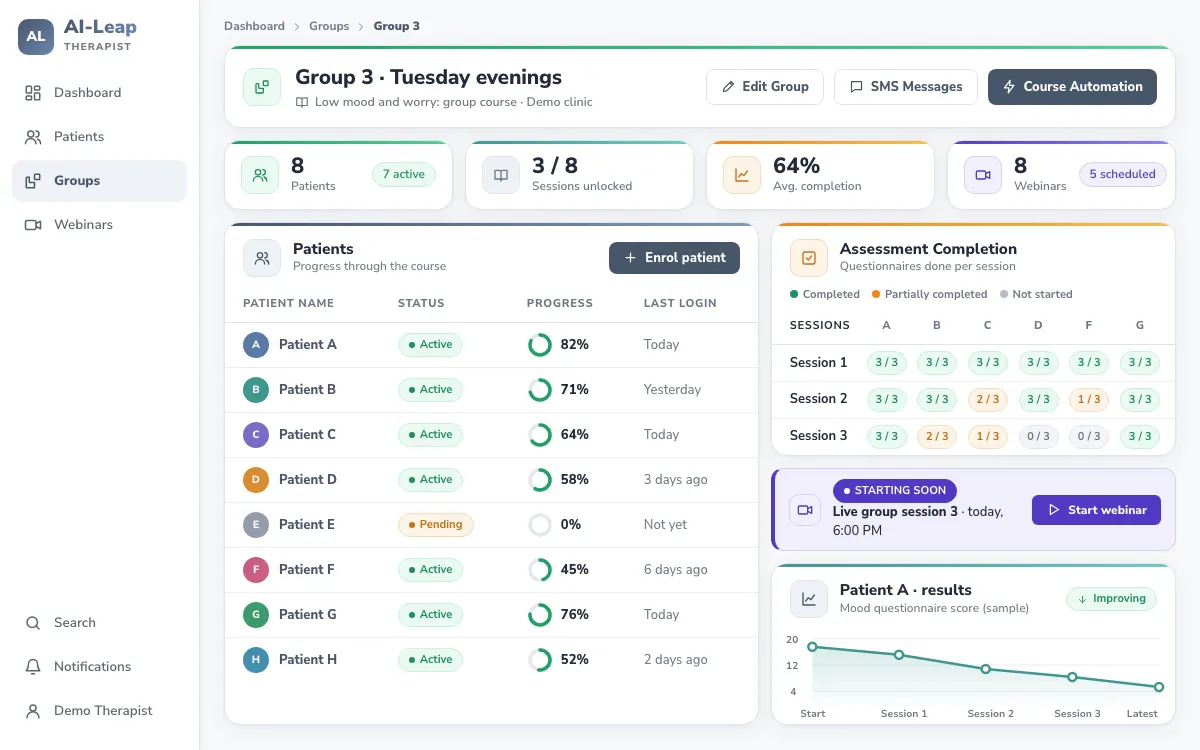Image resolution: width=1200 pixels, height=750 pixels.
Task: Click the Edit Group button
Action: (x=765, y=87)
